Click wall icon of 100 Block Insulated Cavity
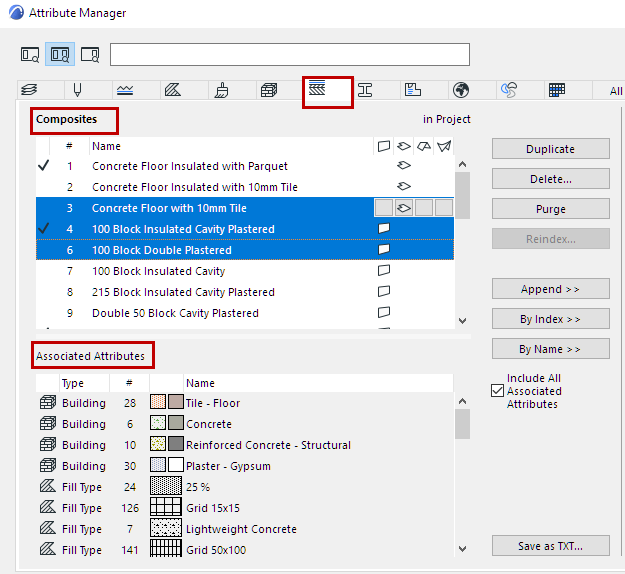 pyautogui.click(x=383, y=270)
